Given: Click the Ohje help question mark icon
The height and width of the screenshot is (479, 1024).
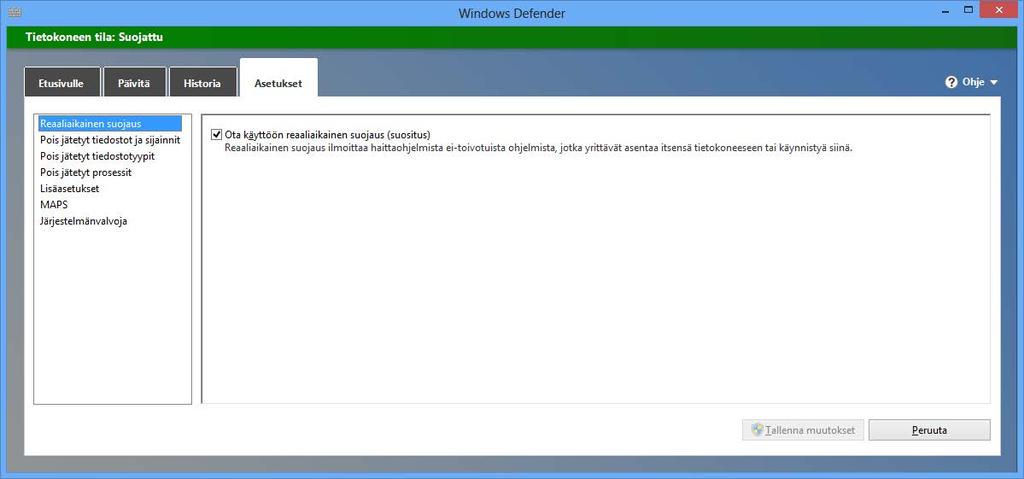Looking at the screenshot, I should click(x=951, y=82).
